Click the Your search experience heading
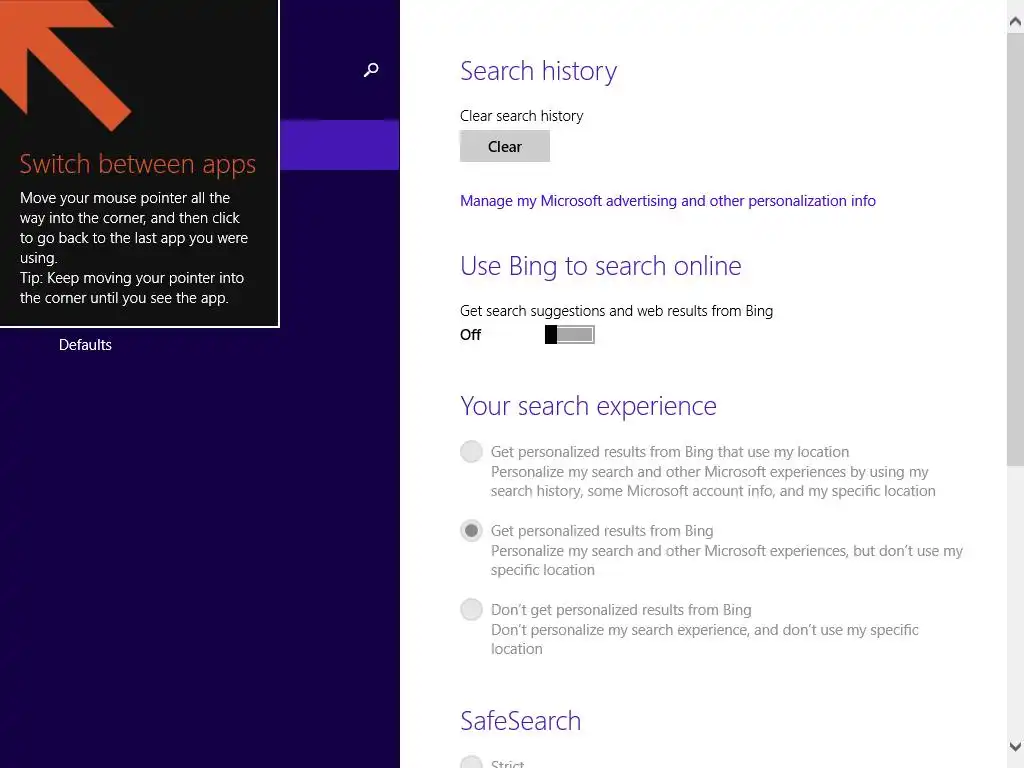The height and width of the screenshot is (768, 1024). [588, 406]
